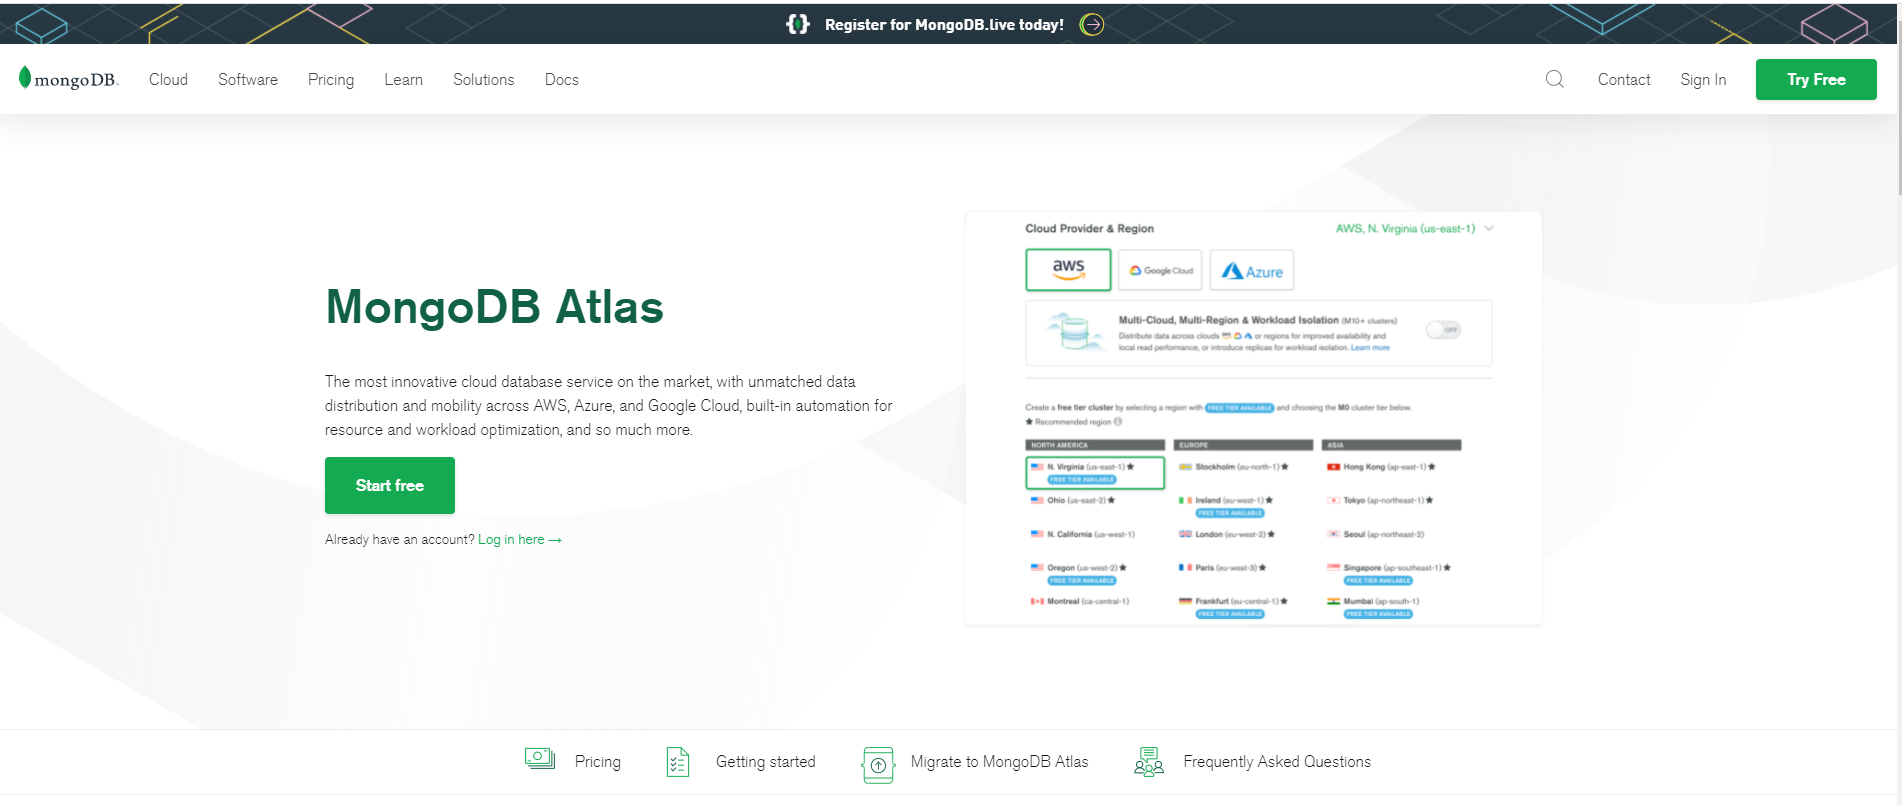The height and width of the screenshot is (805, 1902).
Task: Open the search magnifier icon
Action: click(x=1554, y=79)
